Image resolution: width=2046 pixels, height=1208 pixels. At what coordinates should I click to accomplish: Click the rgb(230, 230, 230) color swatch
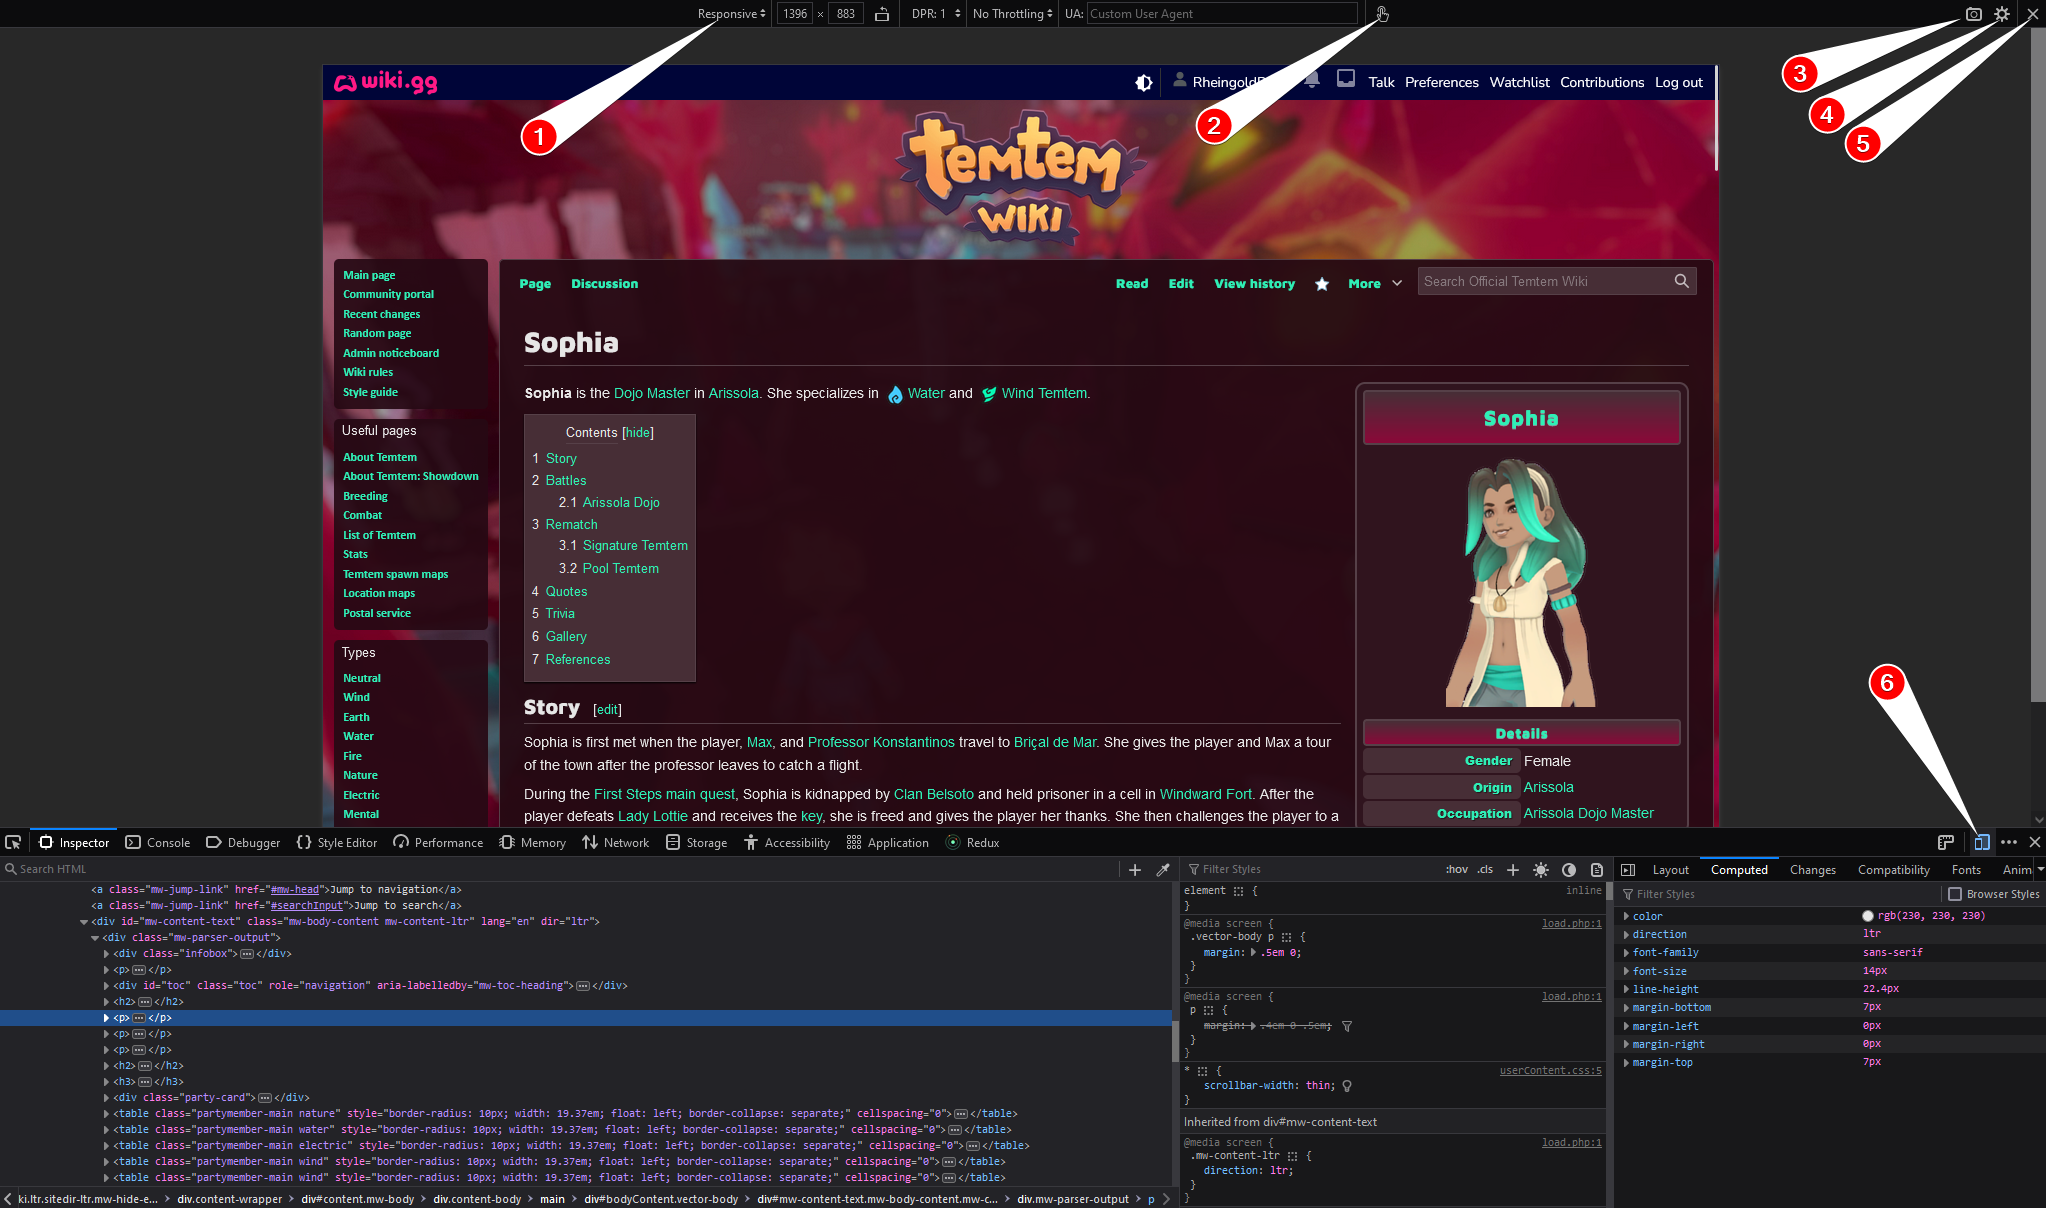click(1868, 916)
